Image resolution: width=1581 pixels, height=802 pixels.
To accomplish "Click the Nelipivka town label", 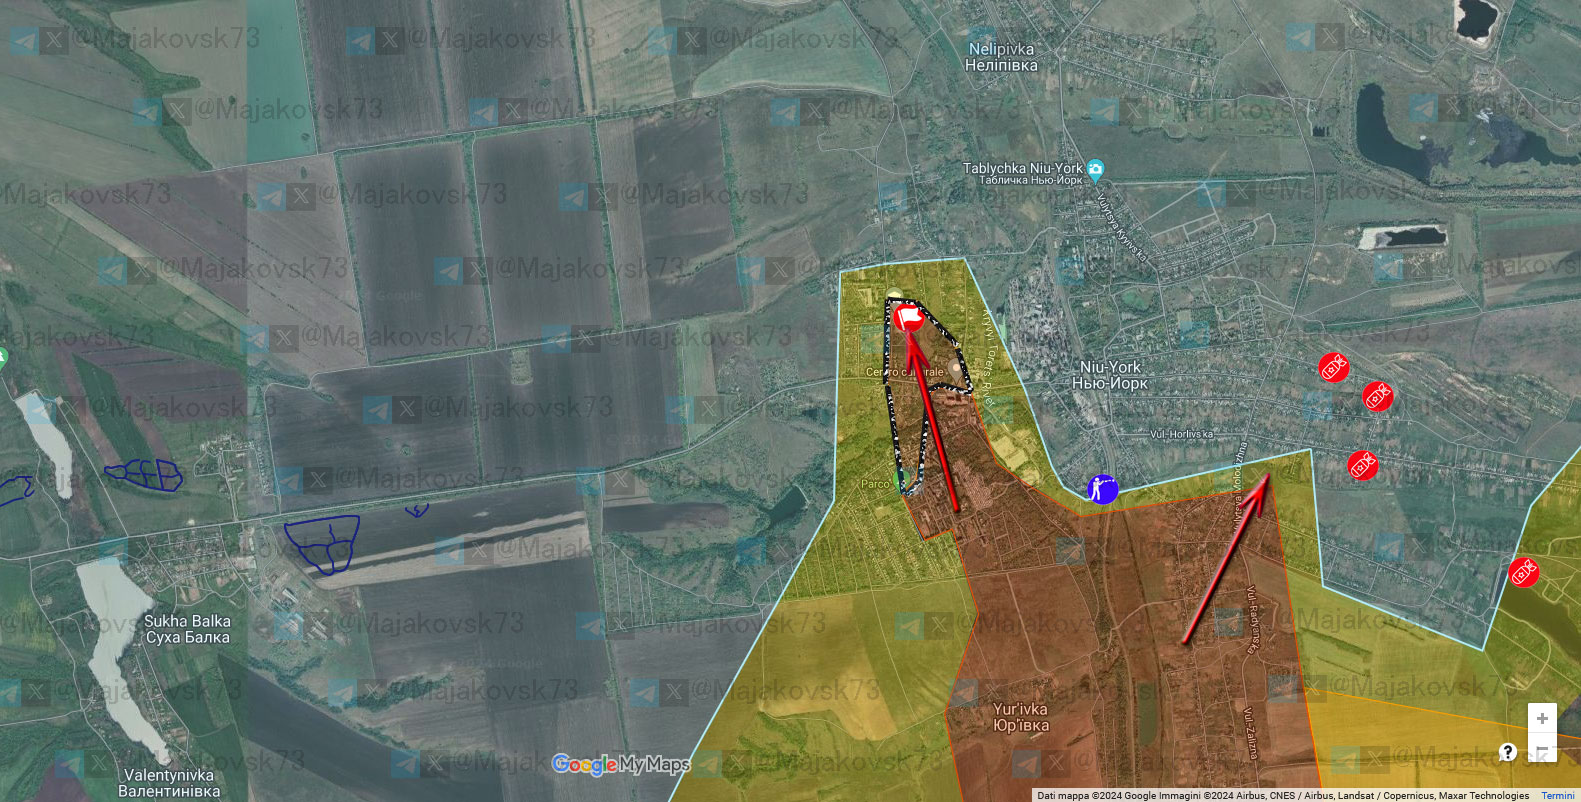I will (x=1001, y=57).
